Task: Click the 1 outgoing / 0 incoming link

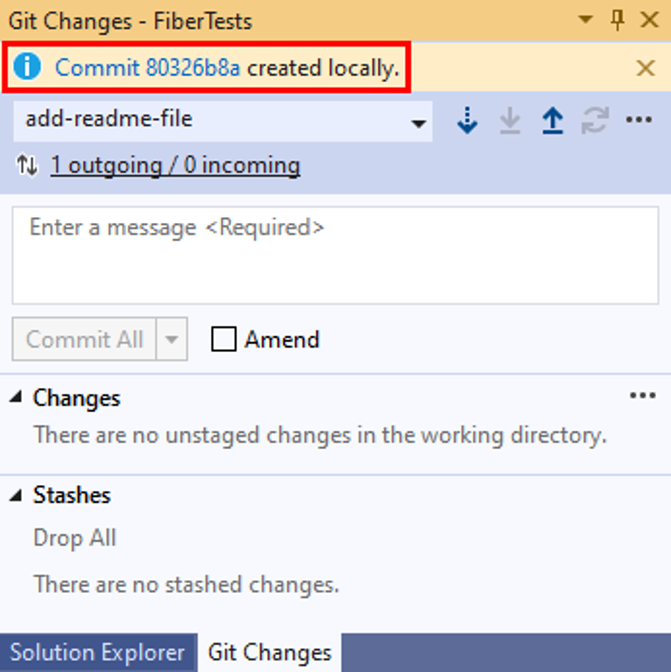Action: [x=175, y=165]
